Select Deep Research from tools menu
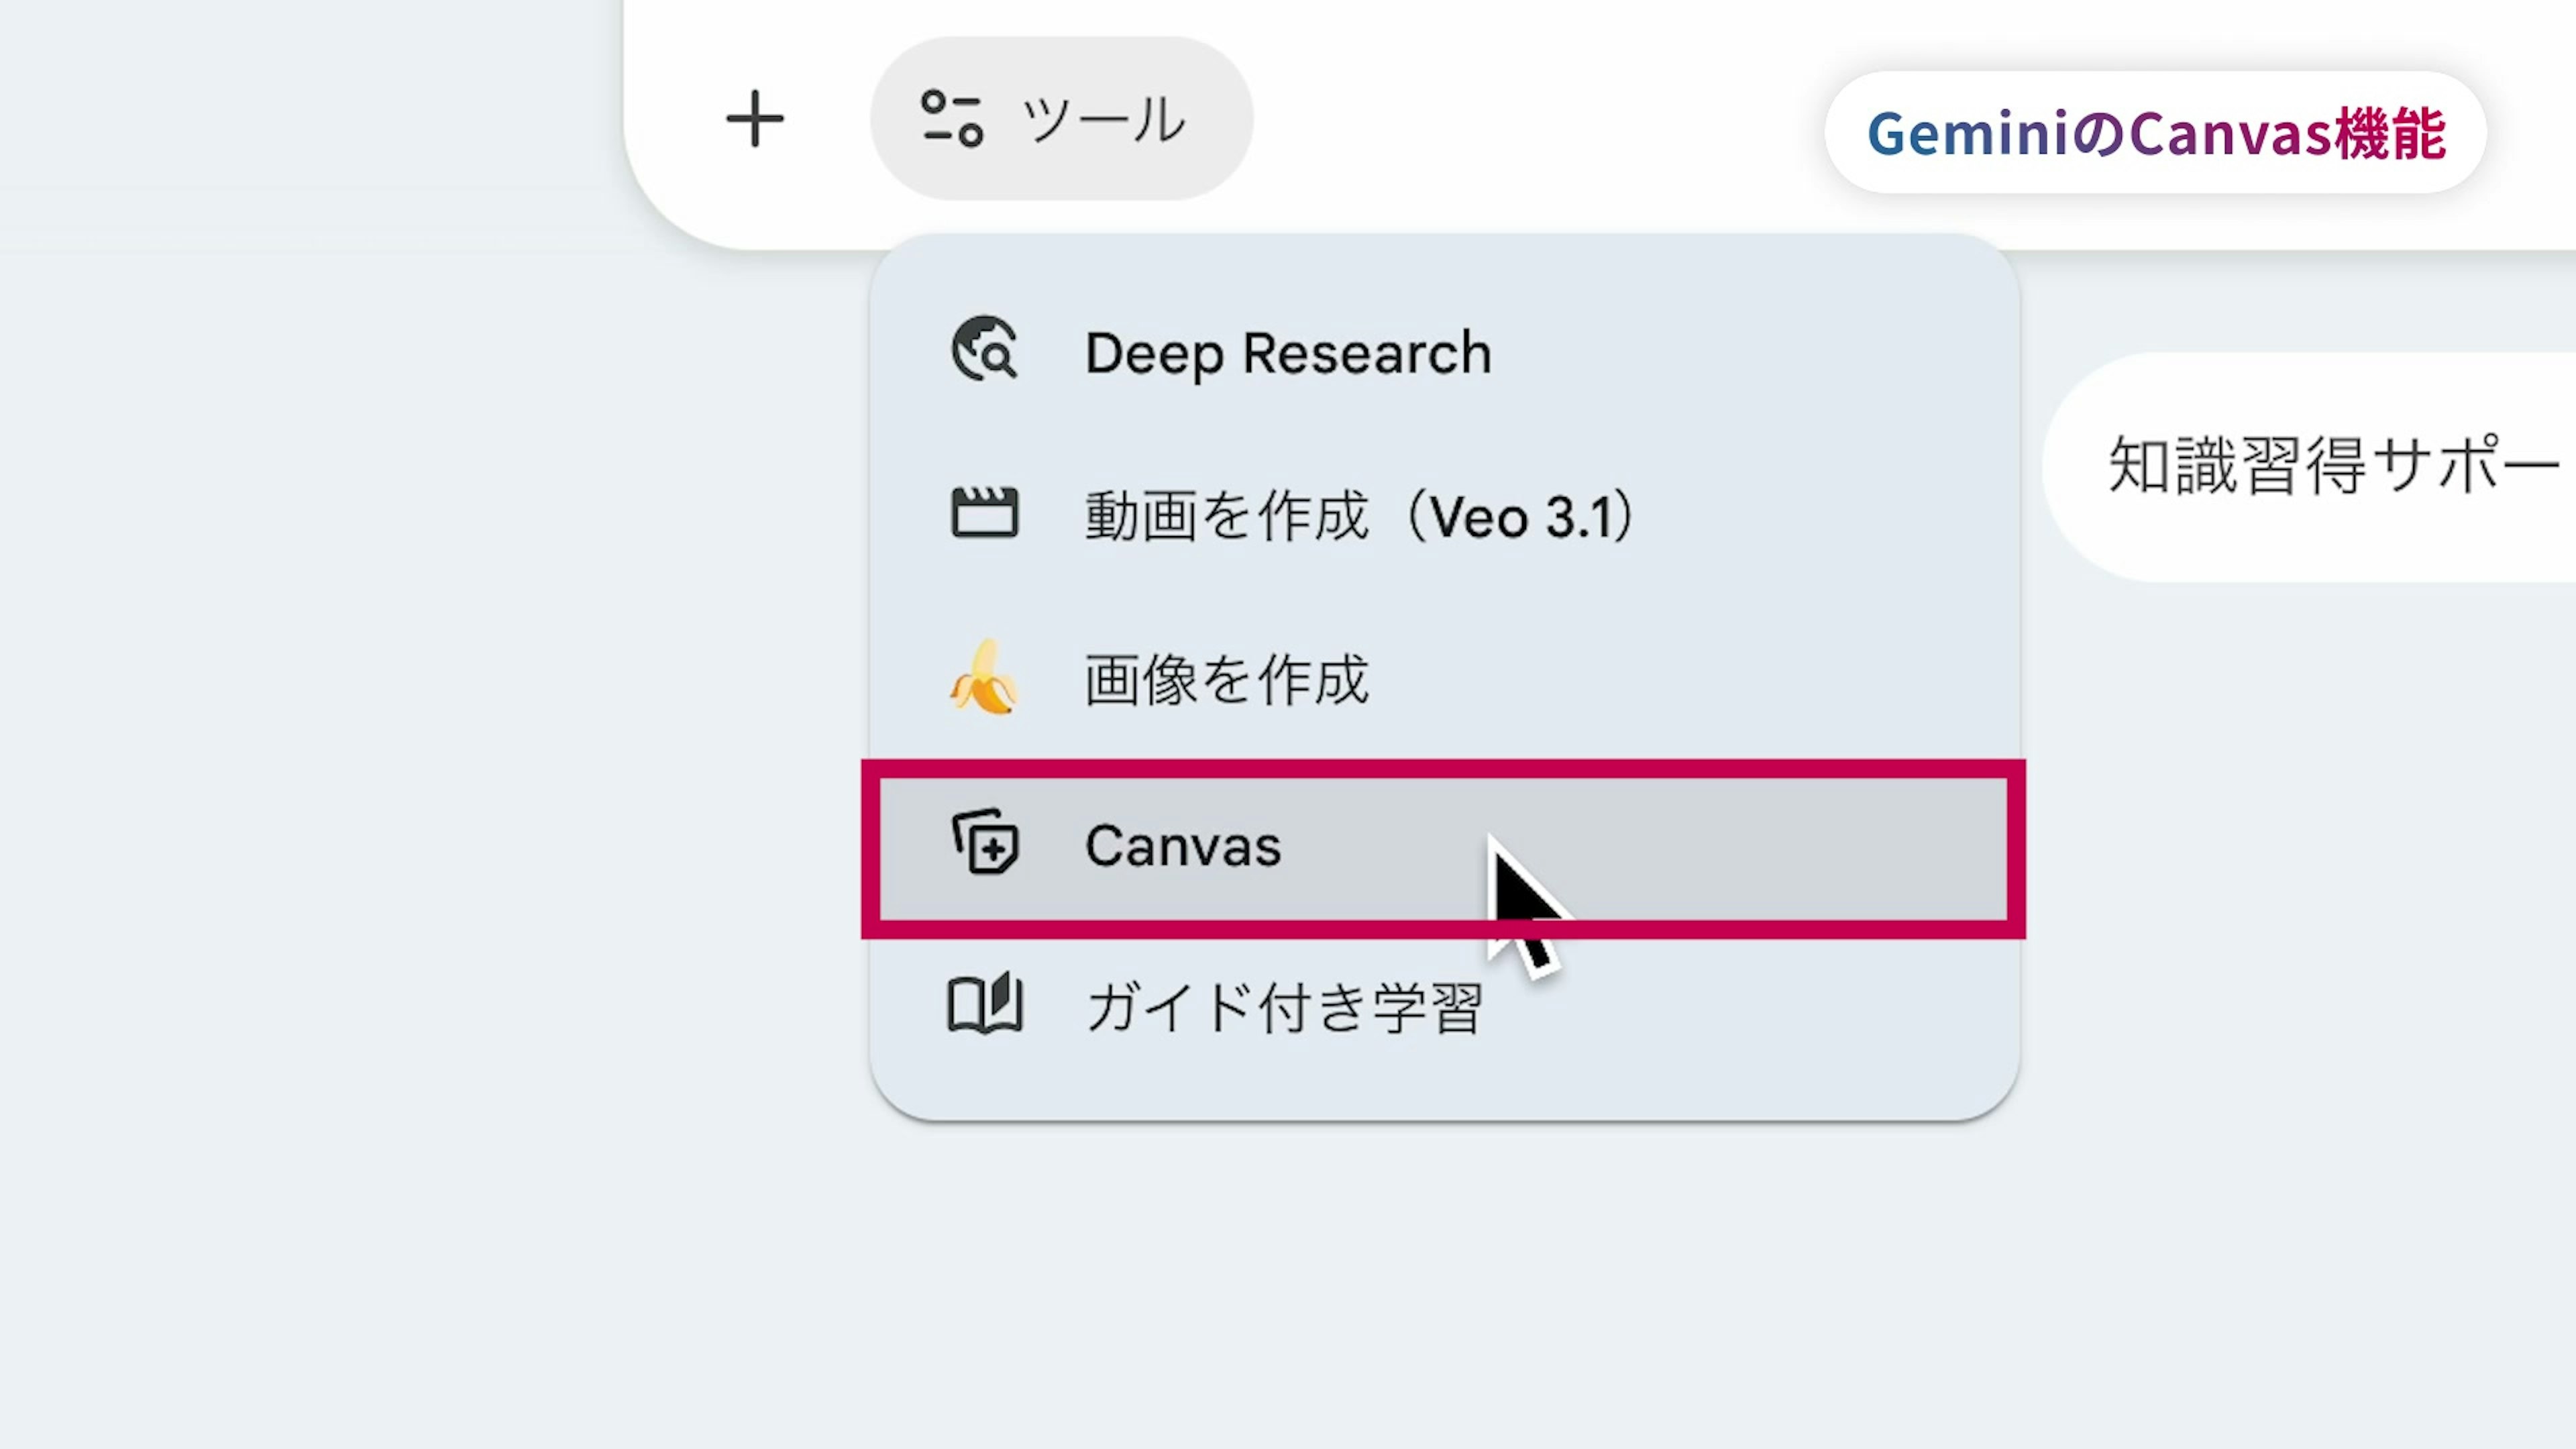Screen dimensions: 2576x1449 click(1287, 353)
